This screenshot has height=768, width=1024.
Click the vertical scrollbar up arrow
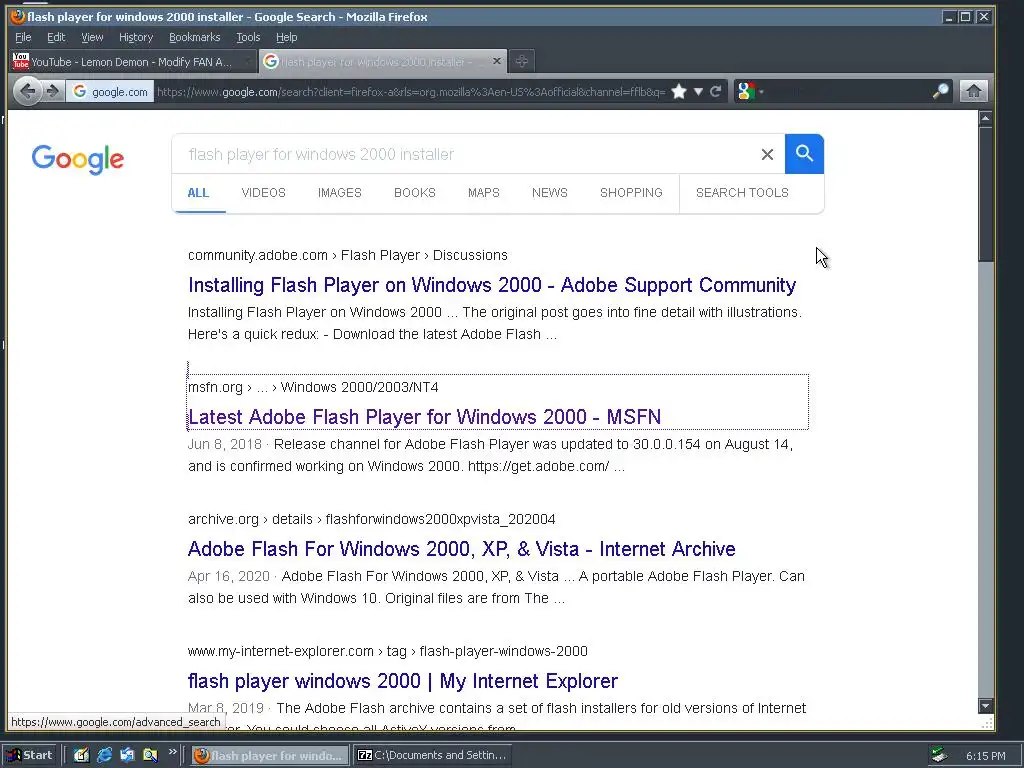(985, 118)
